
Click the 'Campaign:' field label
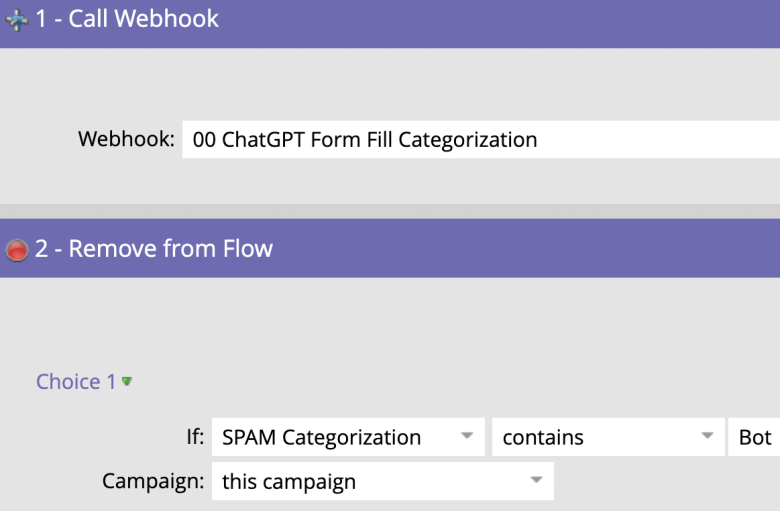[153, 481]
